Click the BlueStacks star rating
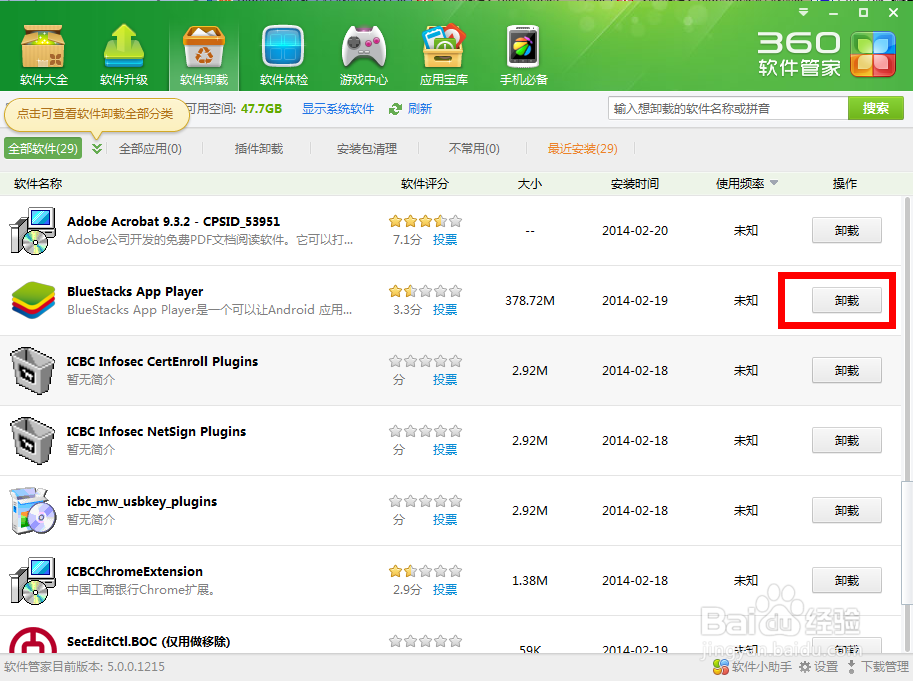This screenshot has width=913, height=681. coord(425,291)
